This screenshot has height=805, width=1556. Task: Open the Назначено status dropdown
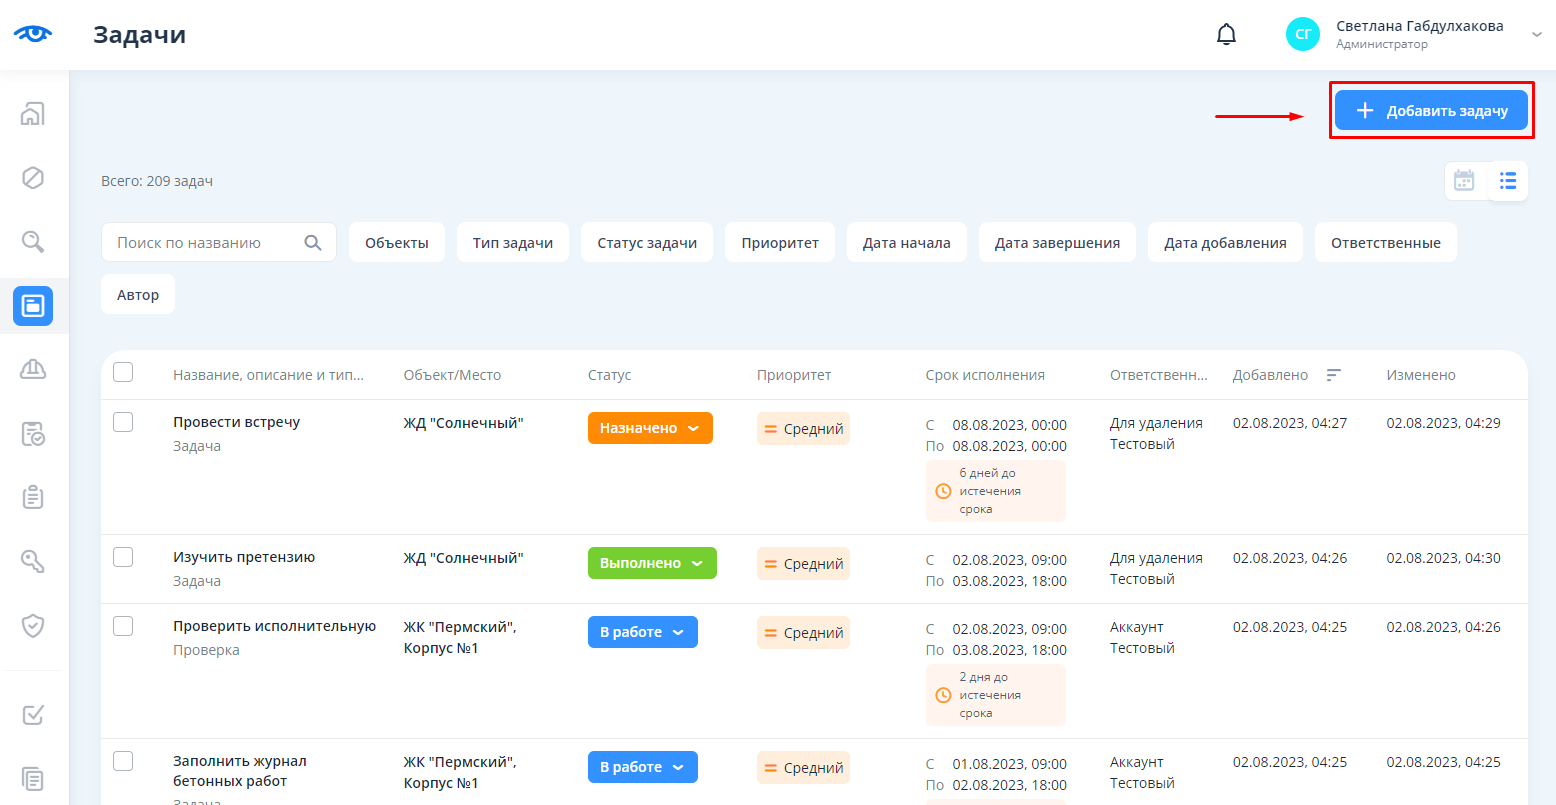(x=650, y=428)
